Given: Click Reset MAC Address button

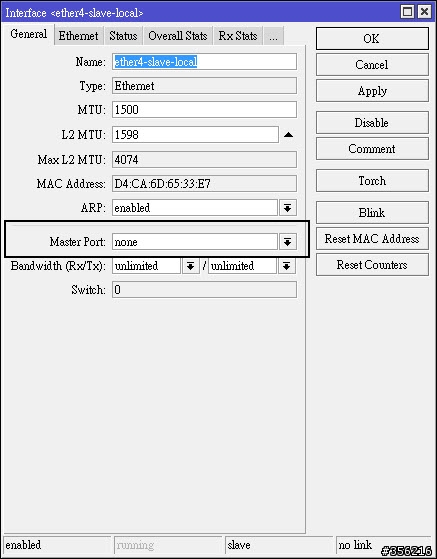Looking at the screenshot, I should [x=372, y=239].
